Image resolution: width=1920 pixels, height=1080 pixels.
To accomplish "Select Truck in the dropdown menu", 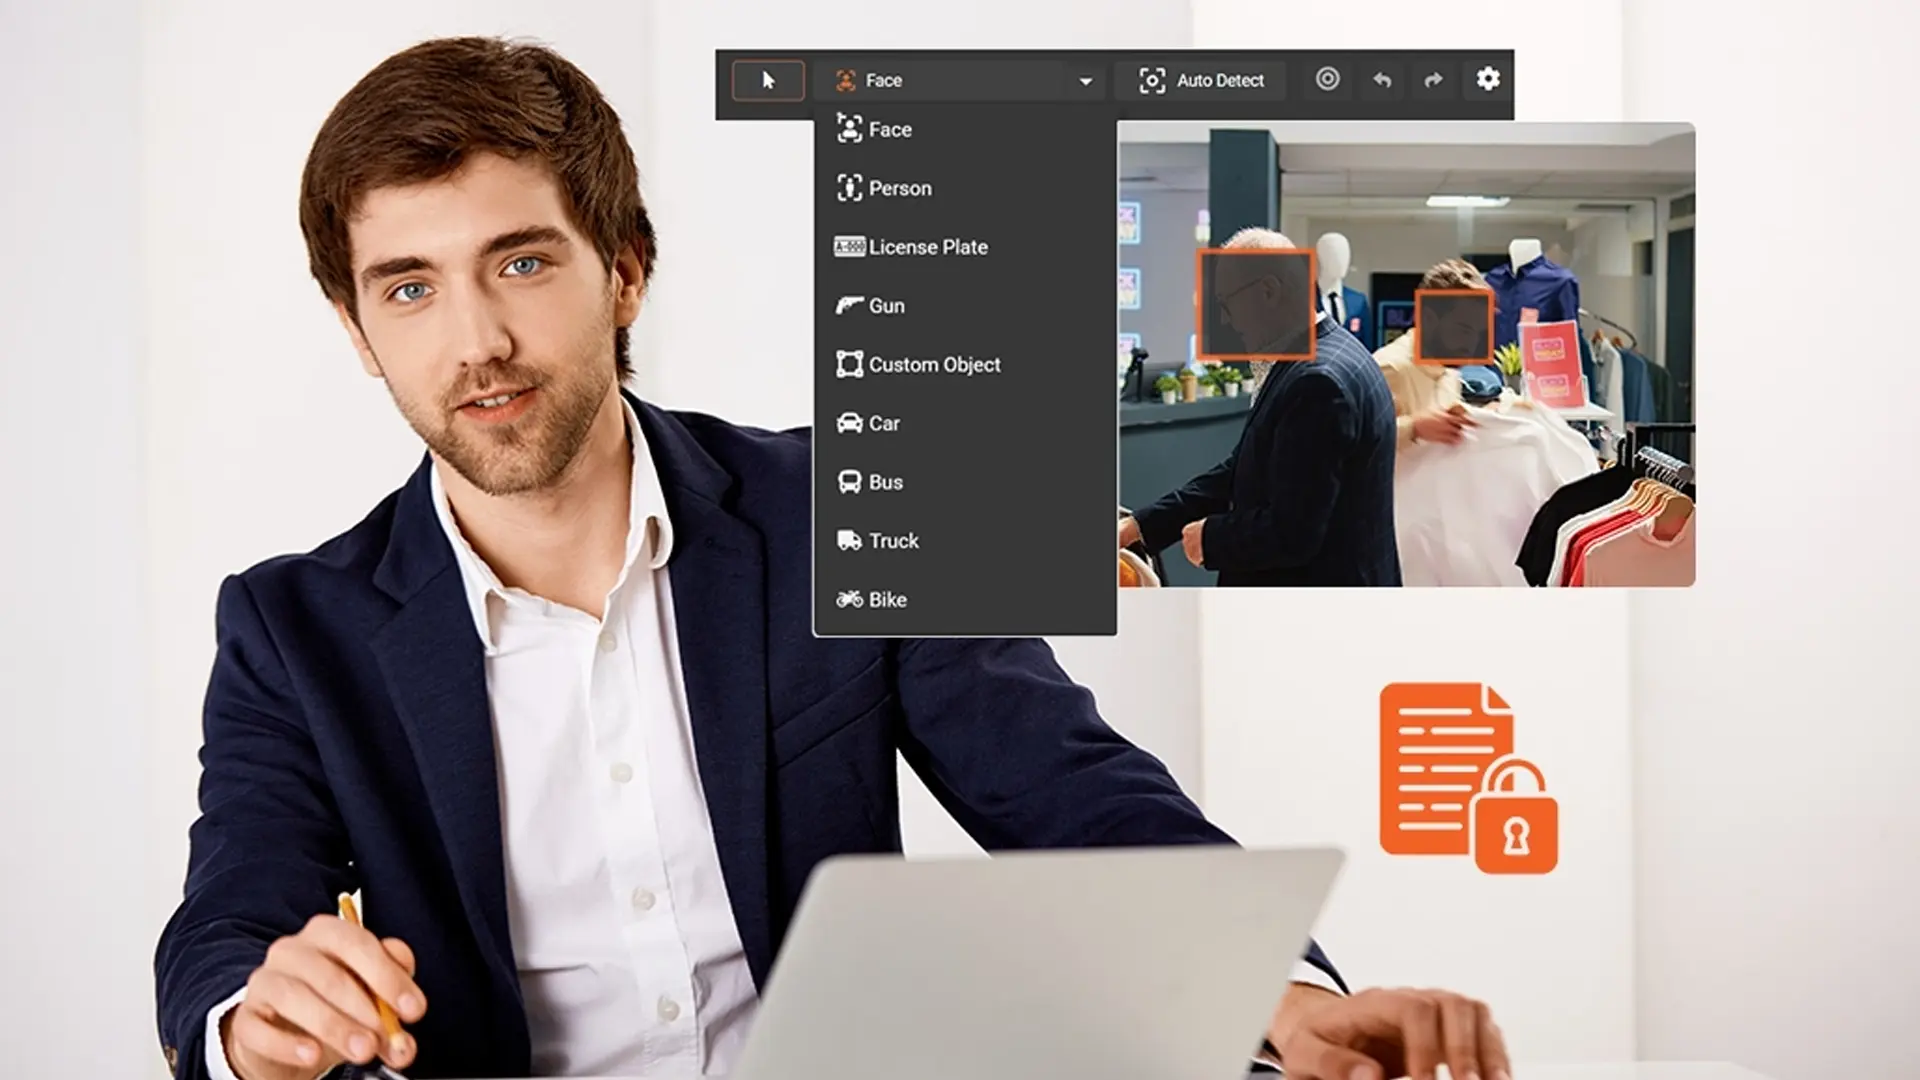I will coord(892,541).
